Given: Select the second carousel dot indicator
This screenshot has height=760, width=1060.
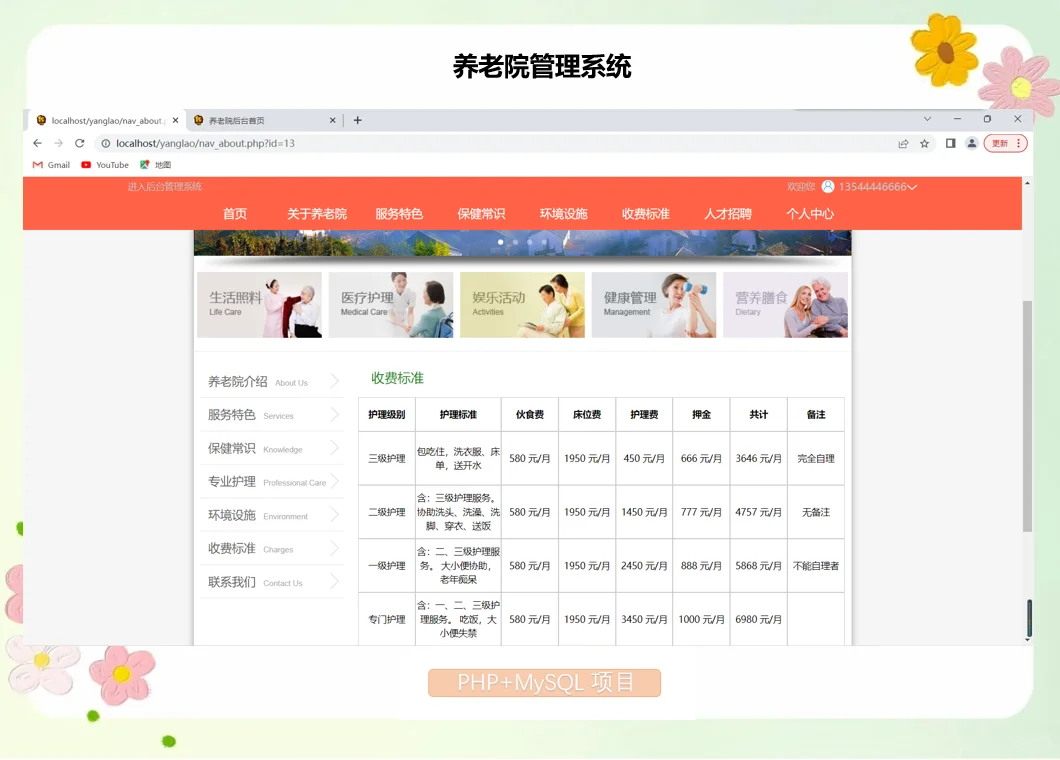Looking at the screenshot, I should coord(515,241).
